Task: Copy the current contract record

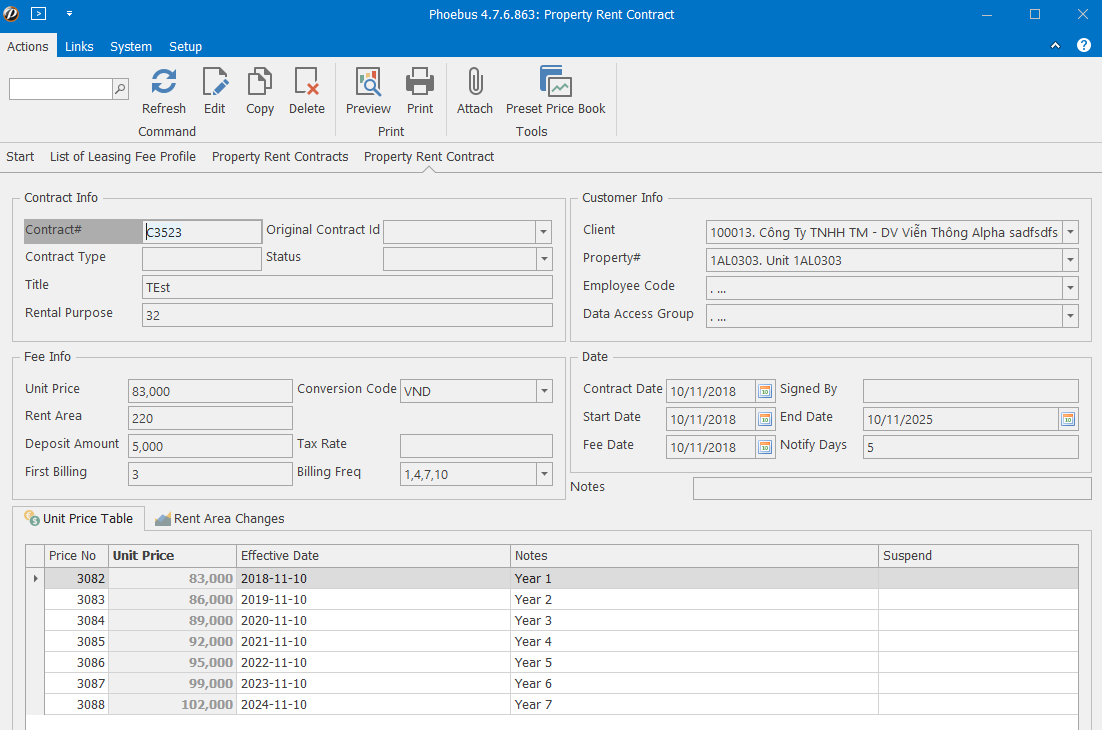Action: click(260, 83)
